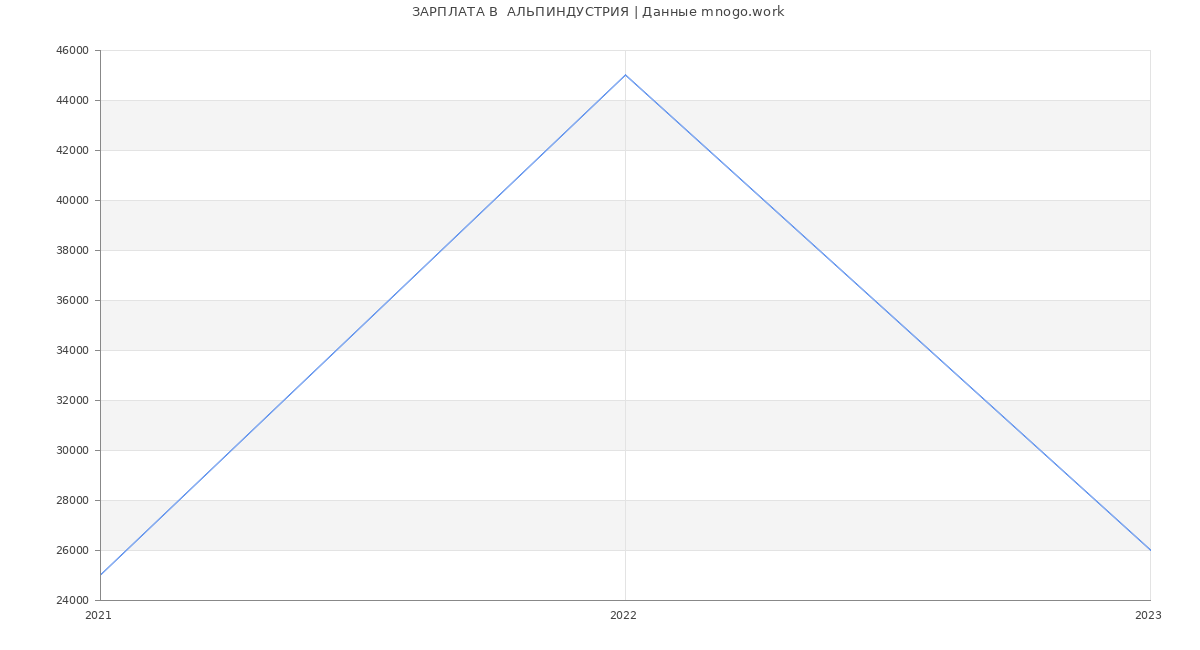Click the 34000 y-axis label
Image resolution: width=1200 pixels, height=650 pixels.
click(x=72, y=351)
